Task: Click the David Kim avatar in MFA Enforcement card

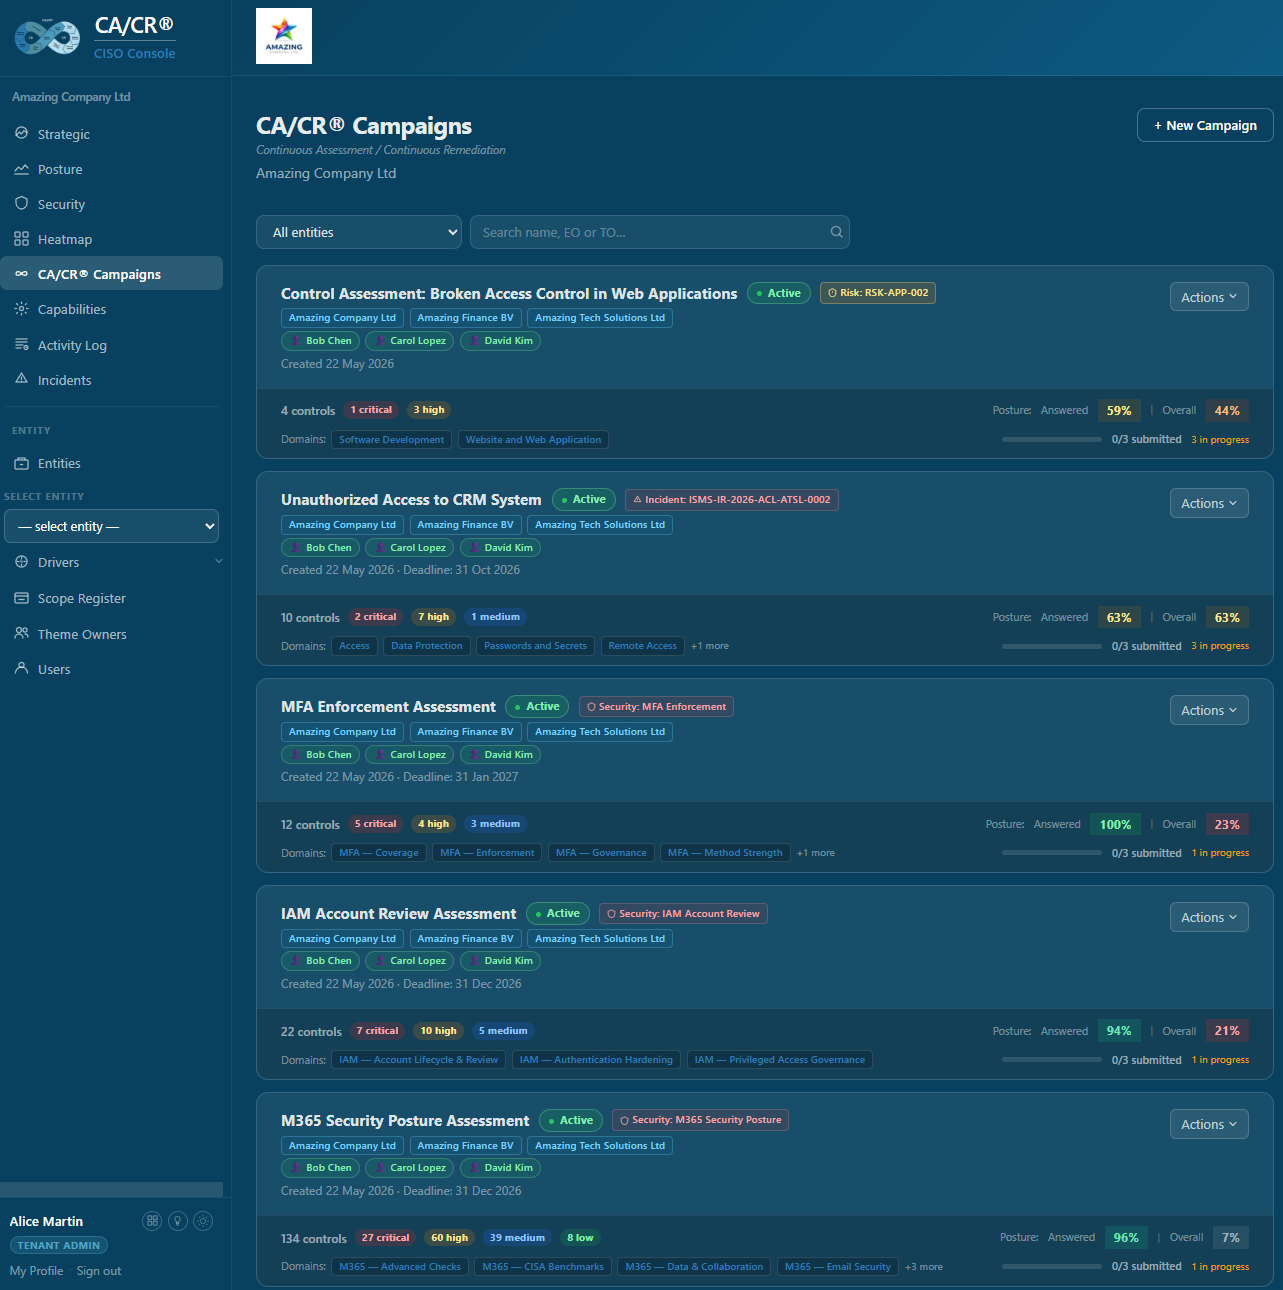Action: pyautogui.click(x=475, y=755)
